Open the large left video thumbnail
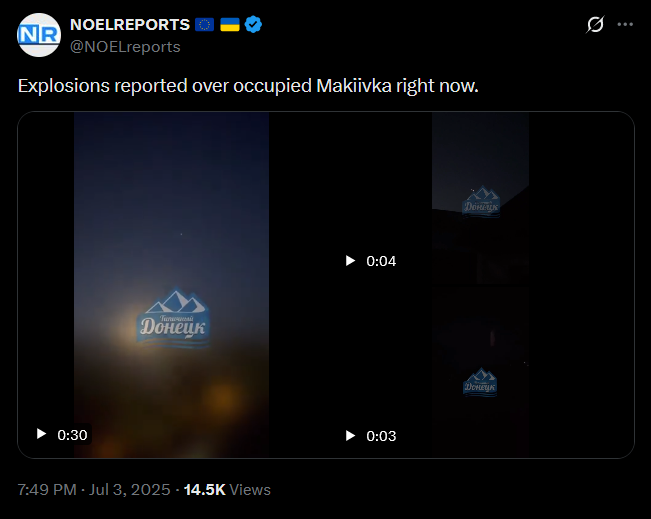The image size is (651, 519). pos(171,285)
